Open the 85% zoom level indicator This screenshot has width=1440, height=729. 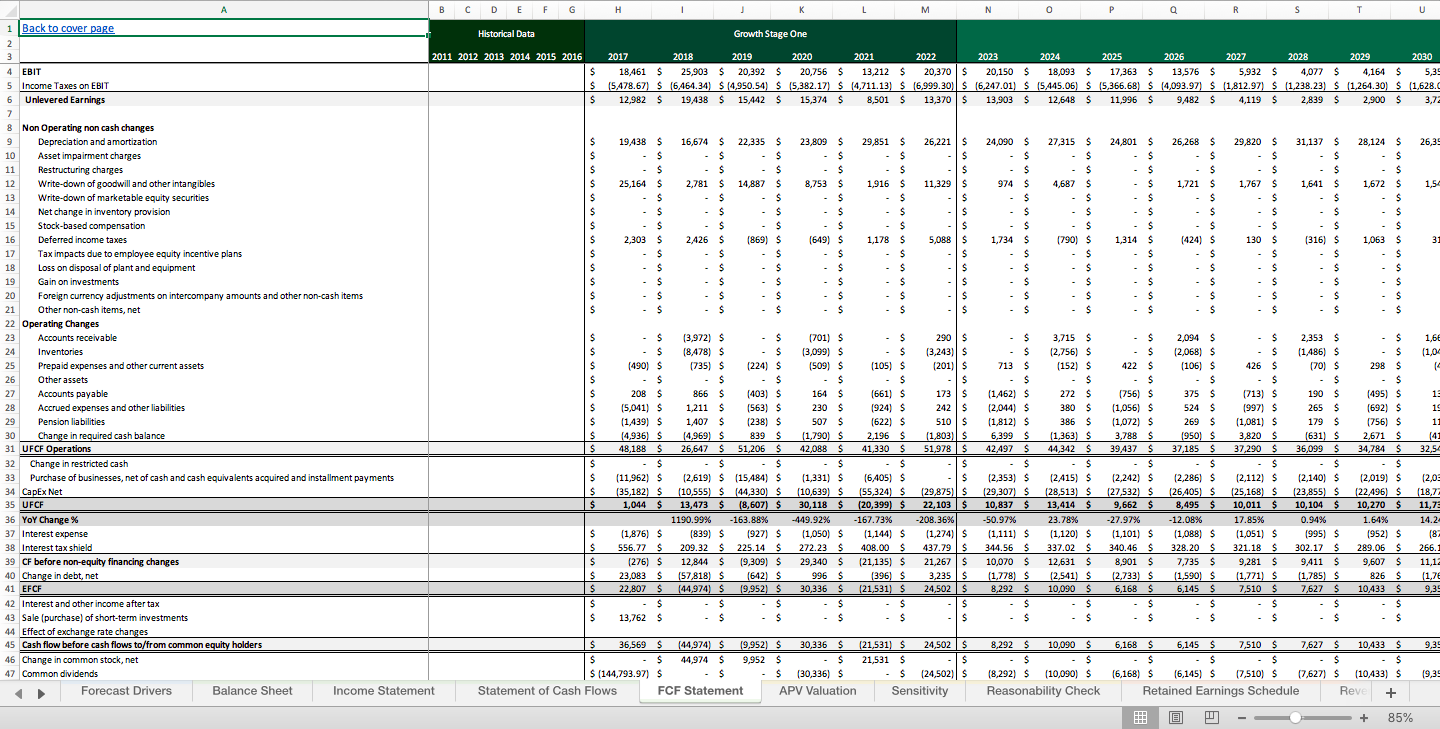tap(1400, 718)
